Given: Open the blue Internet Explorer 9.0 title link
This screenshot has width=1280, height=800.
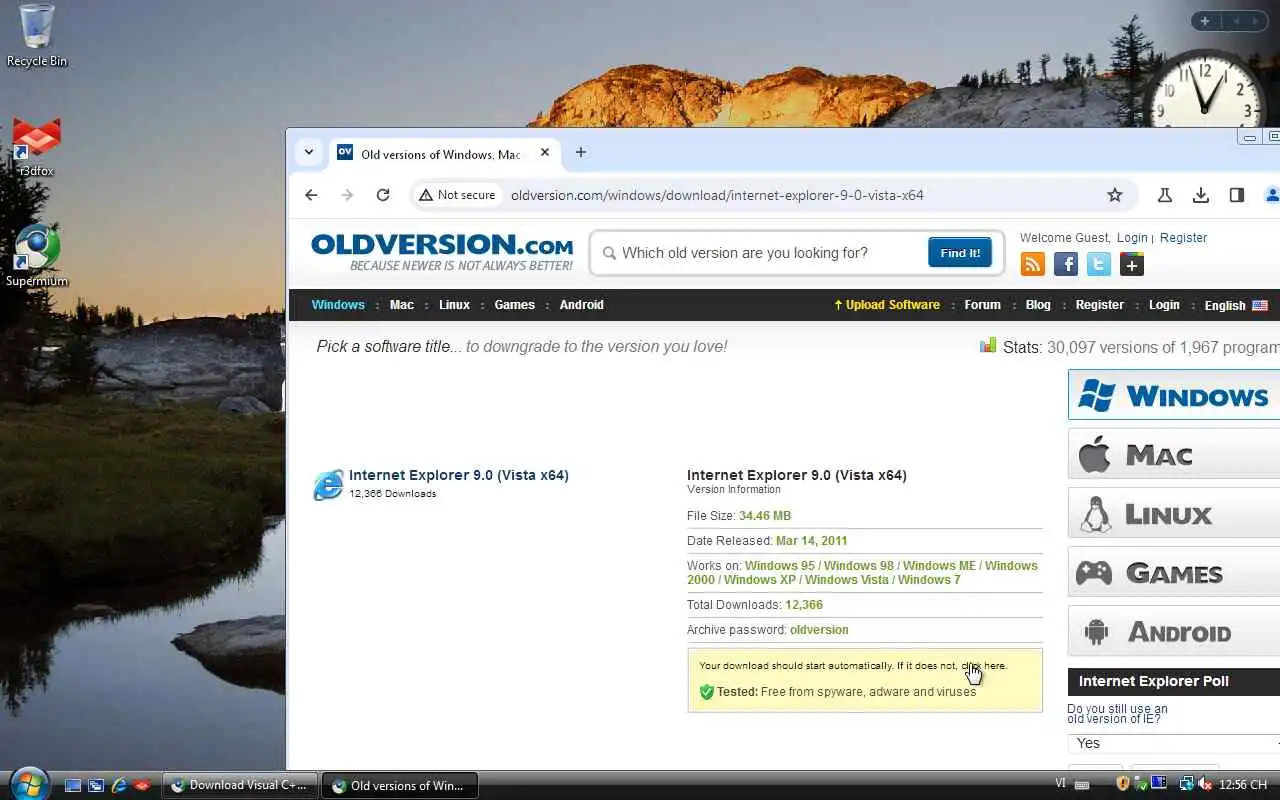Looking at the screenshot, I should click(459, 476).
